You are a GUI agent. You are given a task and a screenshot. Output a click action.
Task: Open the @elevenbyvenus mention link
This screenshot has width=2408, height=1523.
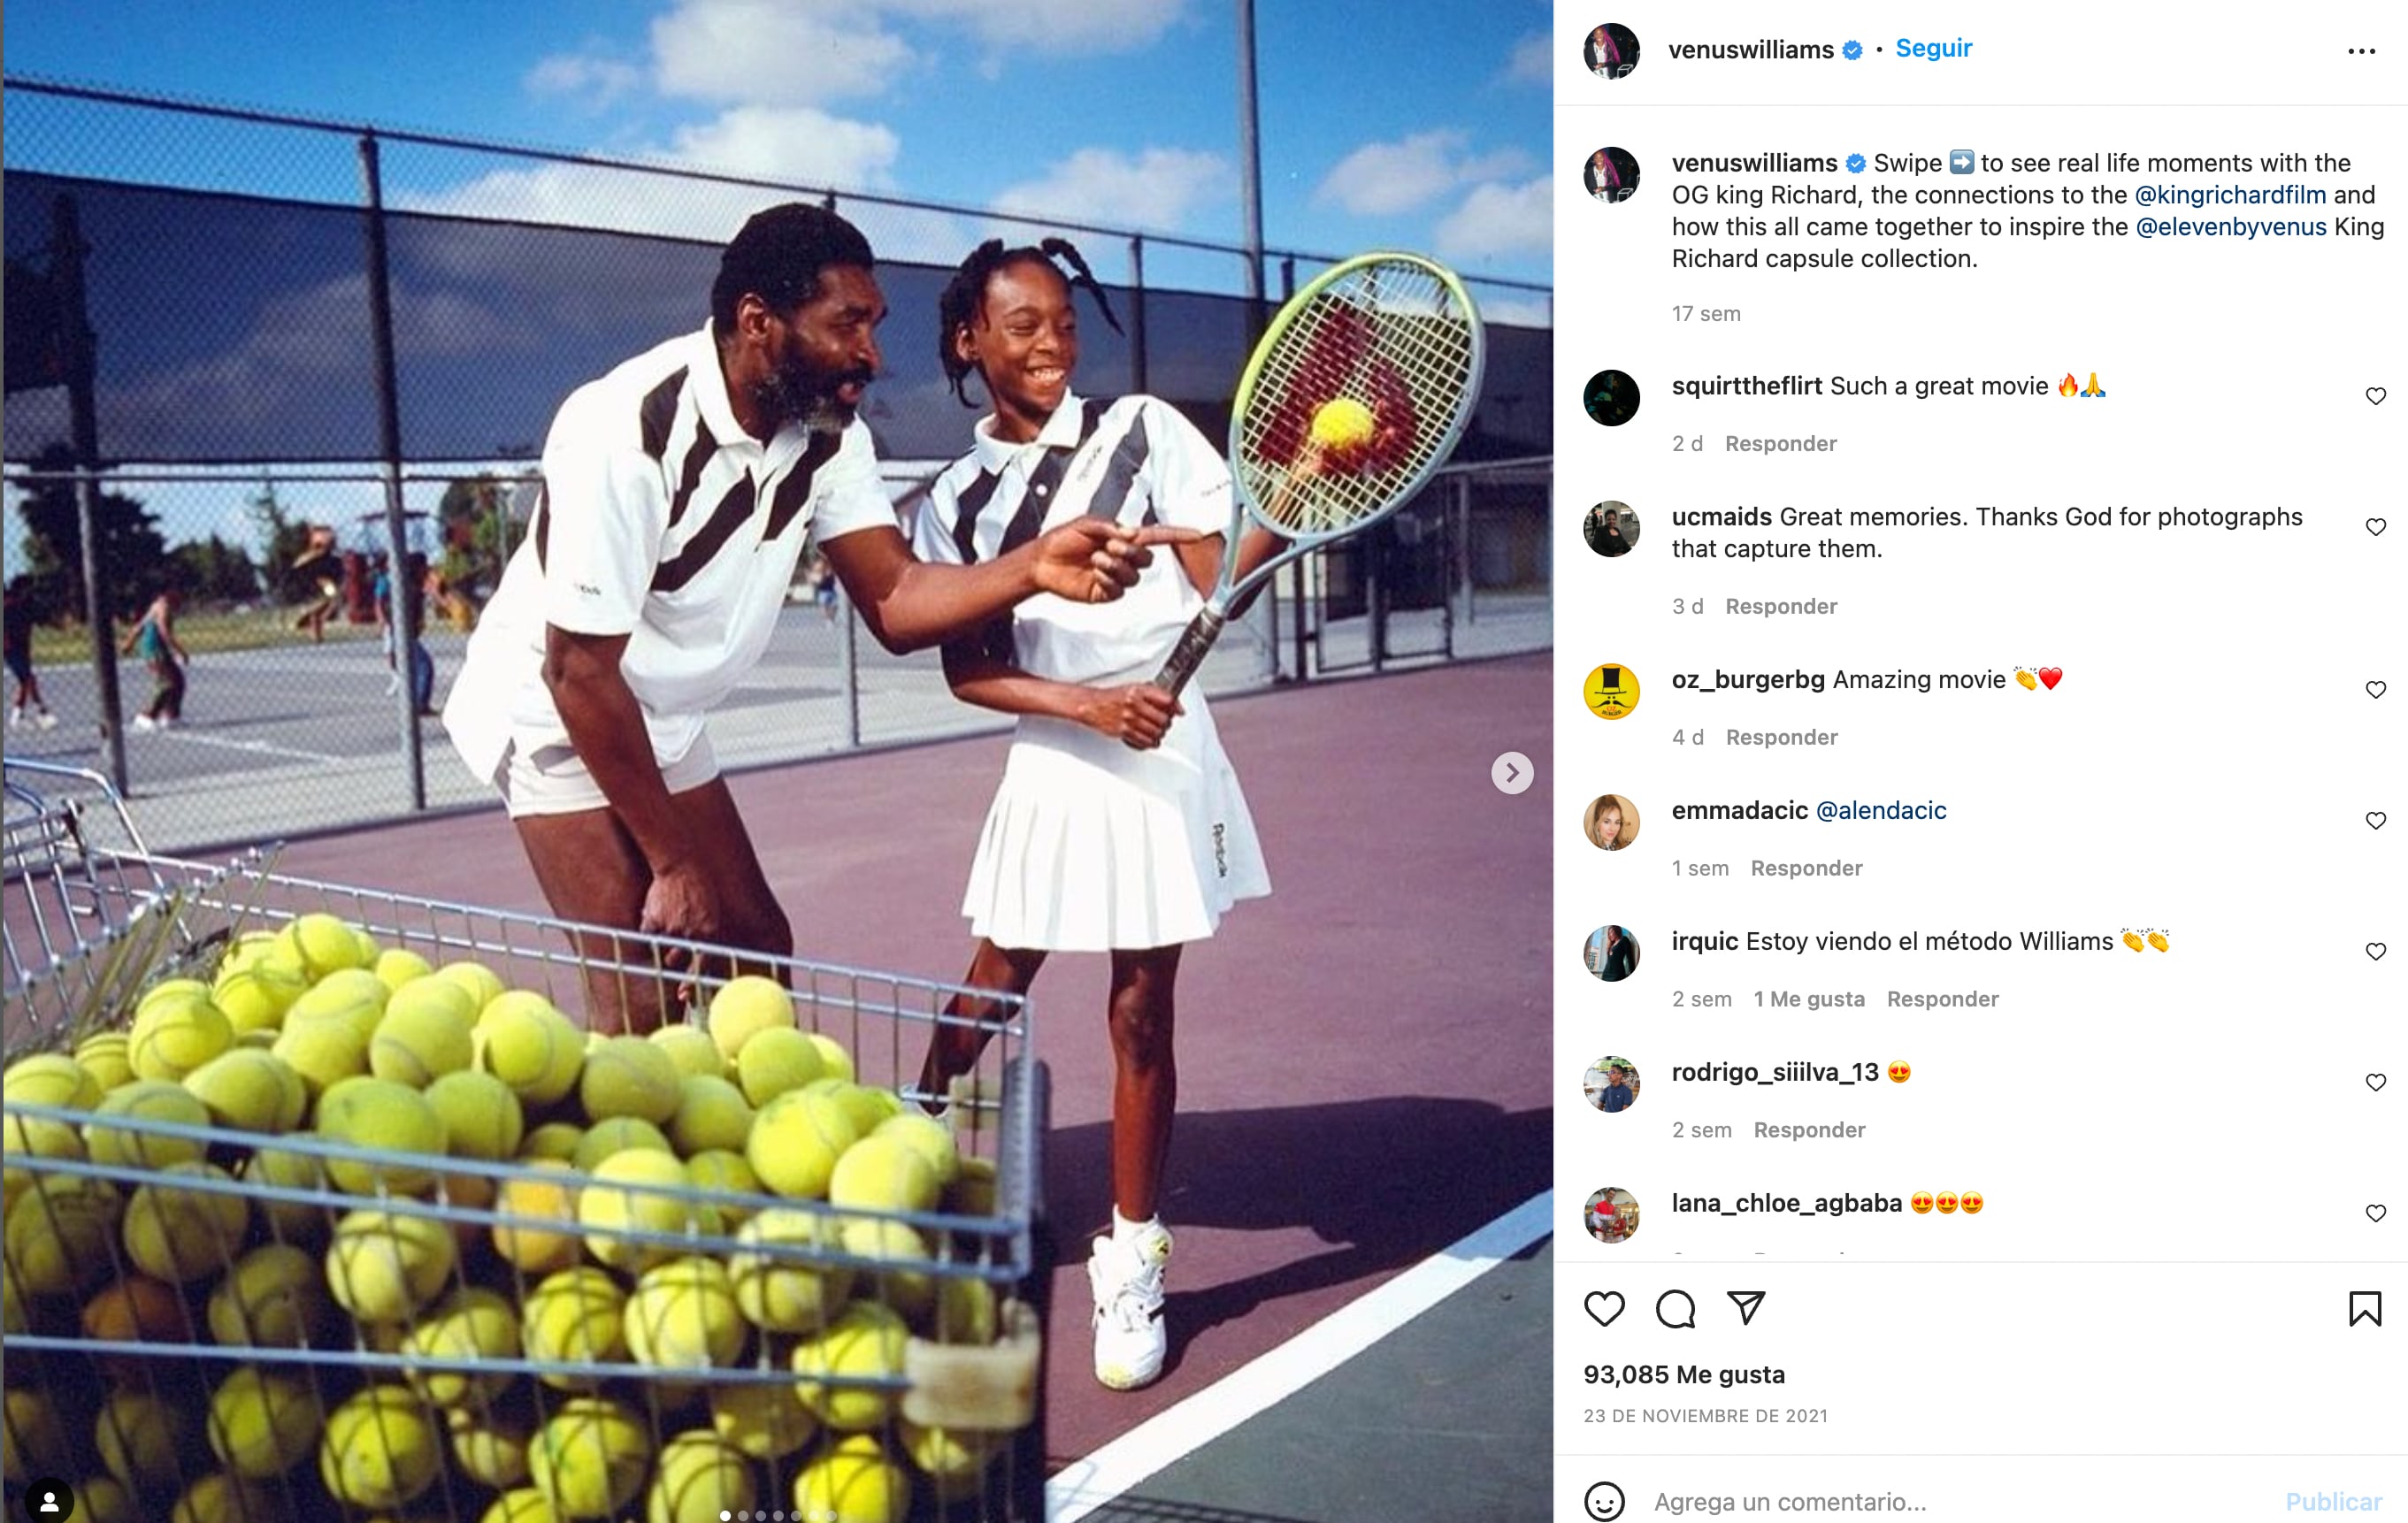[x=2230, y=227]
